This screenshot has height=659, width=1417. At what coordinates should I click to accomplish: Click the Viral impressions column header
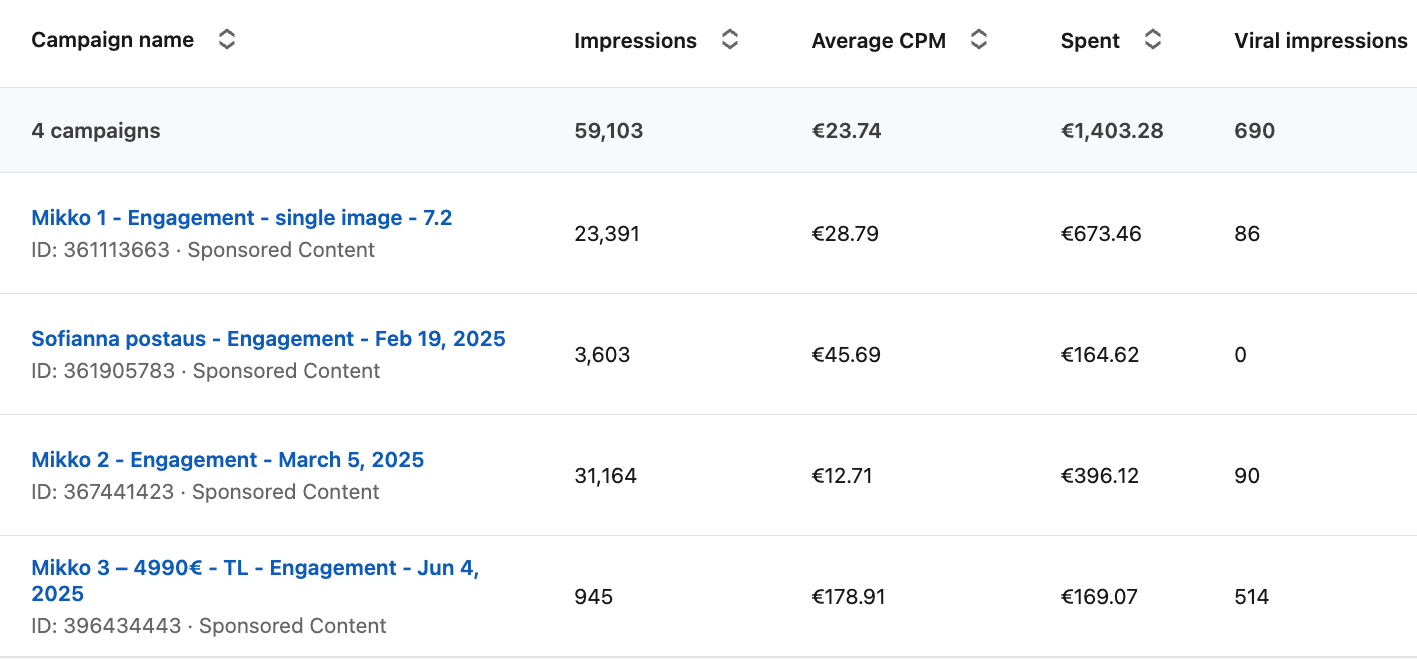(1320, 41)
